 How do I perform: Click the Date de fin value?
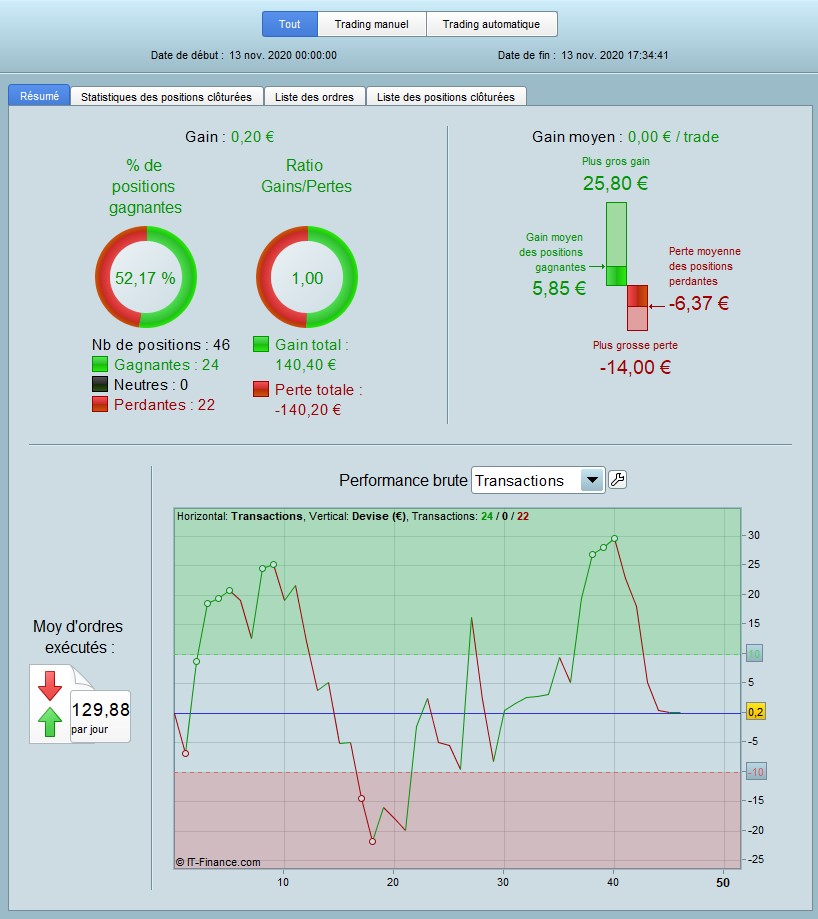coord(615,55)
